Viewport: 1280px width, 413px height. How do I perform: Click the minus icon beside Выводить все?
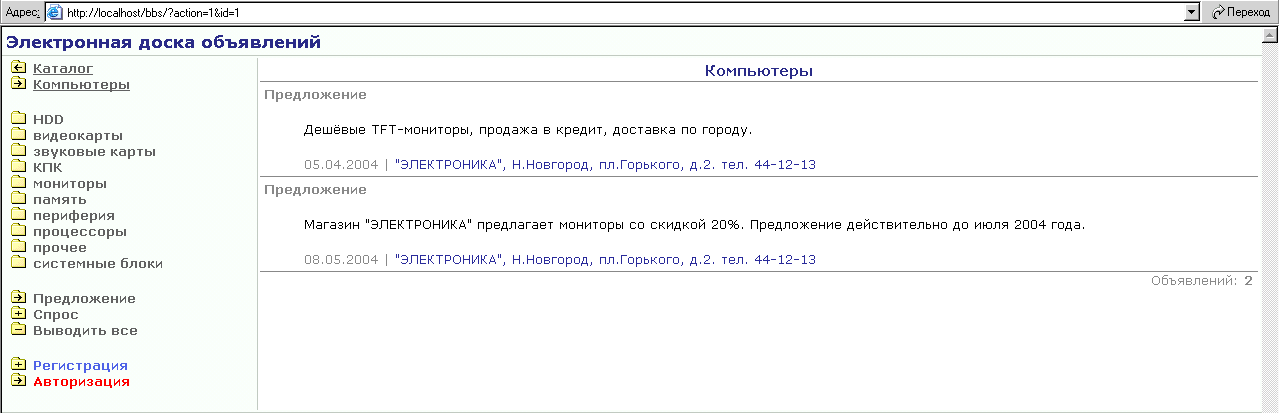(18, 329)
